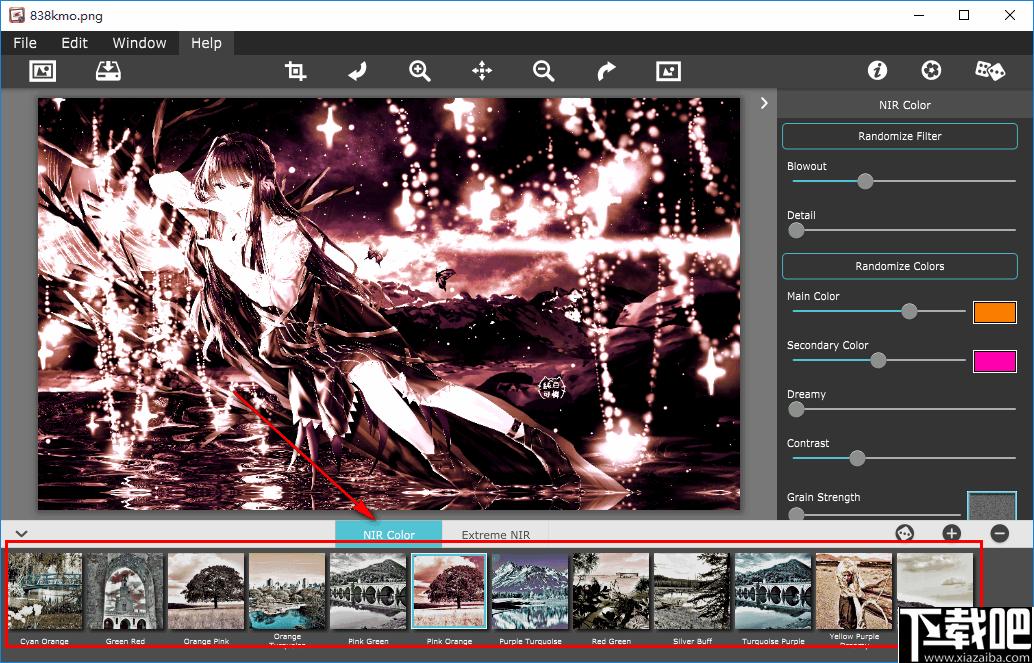Click the Grain Strength label
The height and width of the screenshot is (663, 1034).
point(824,497)
